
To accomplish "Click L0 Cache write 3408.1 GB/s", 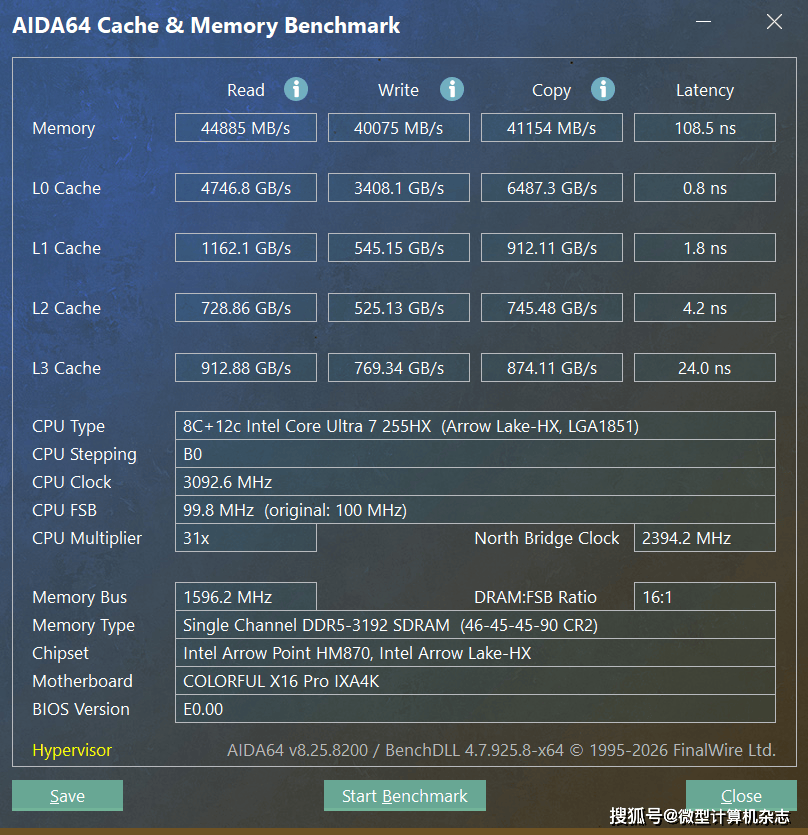I will (x=398, y=188).
